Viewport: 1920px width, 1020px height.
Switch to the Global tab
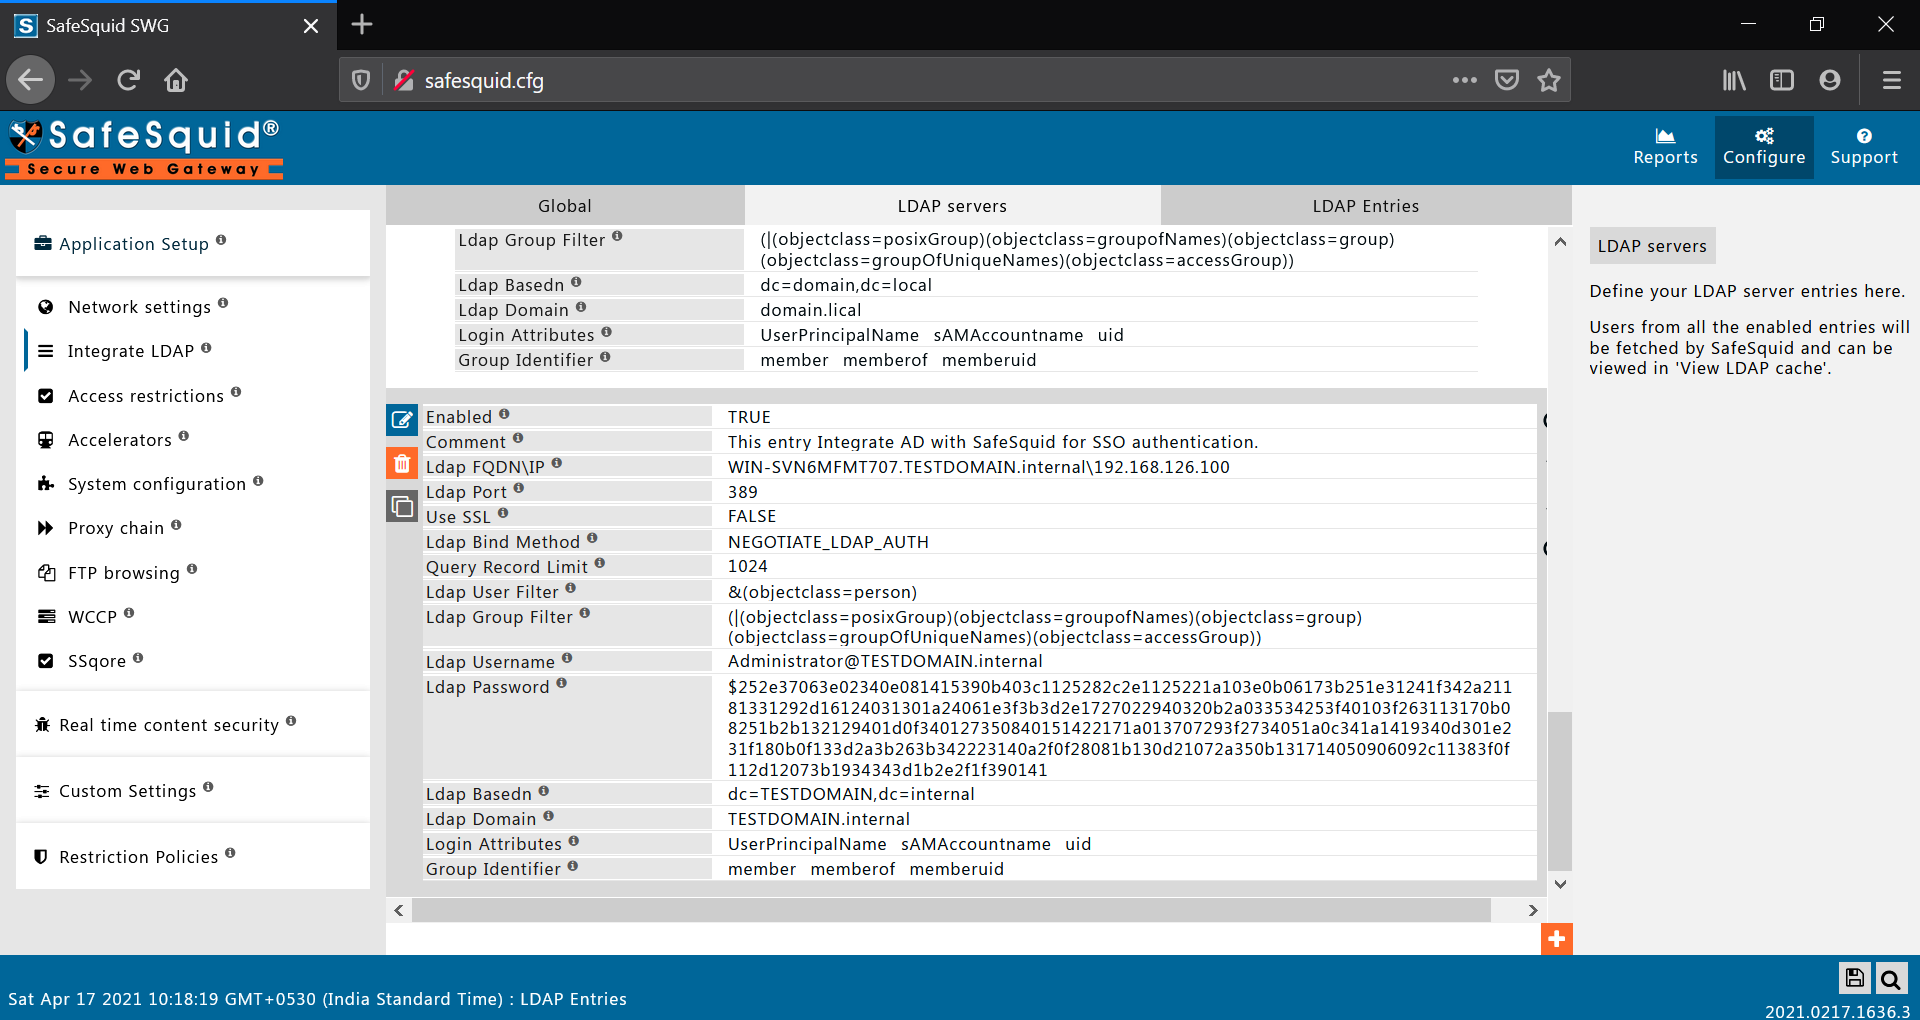pos(565,206)
